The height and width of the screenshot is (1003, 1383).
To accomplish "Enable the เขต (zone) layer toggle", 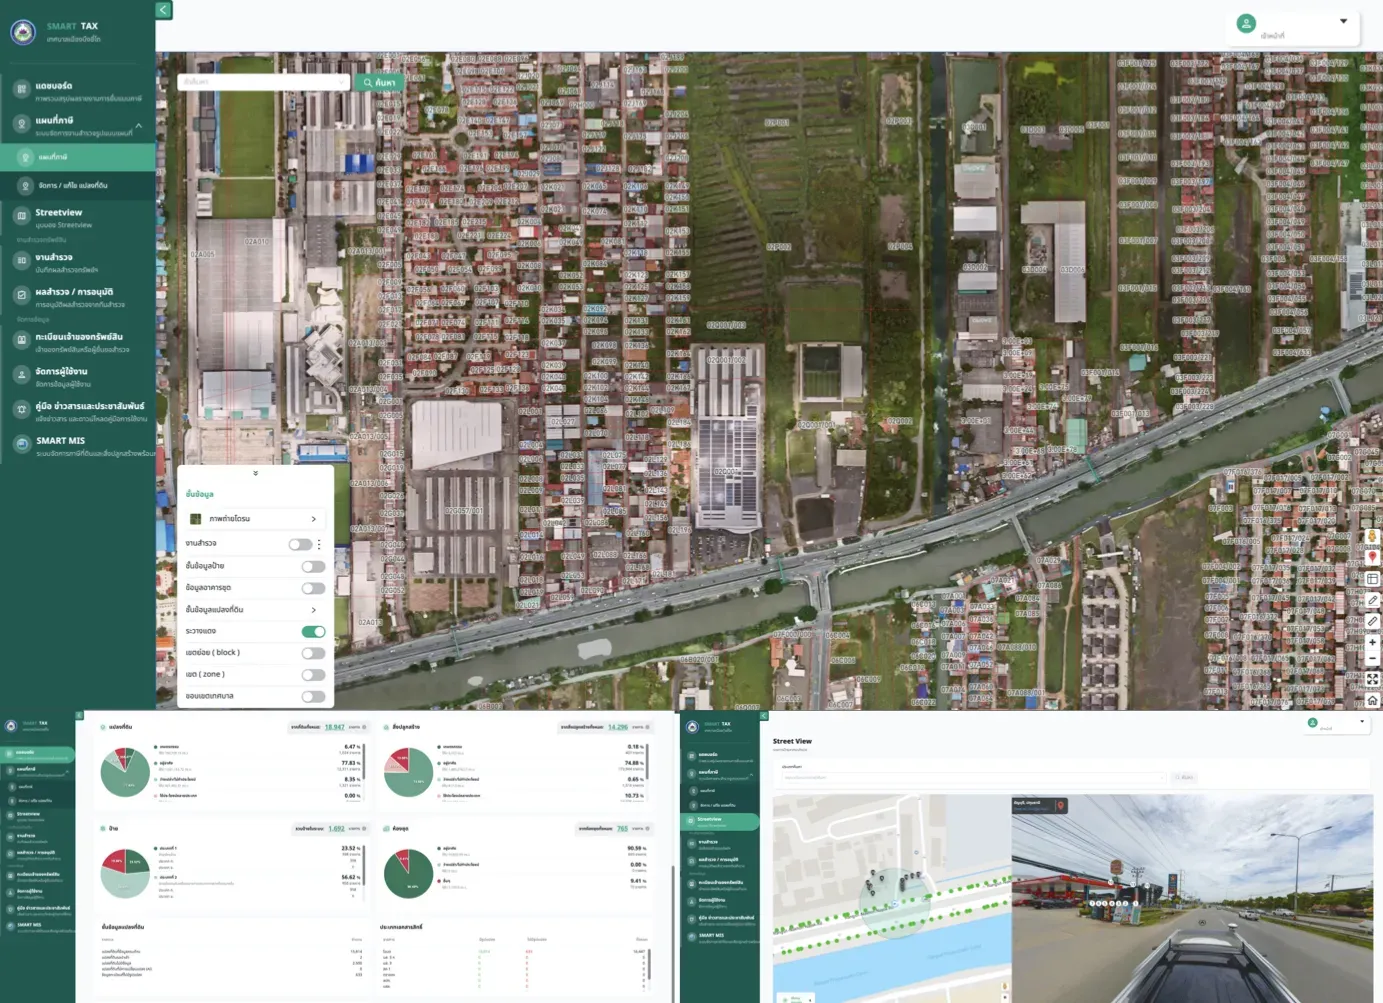I will (x=313, y=675).
